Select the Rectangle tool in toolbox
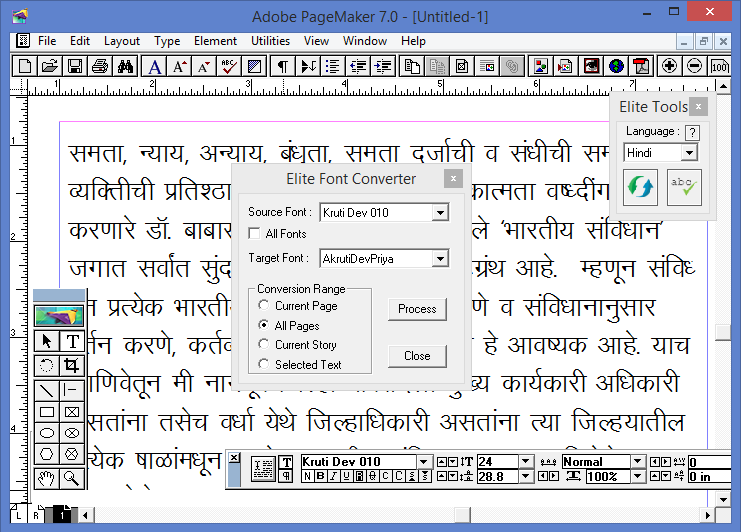 point(47,412)
